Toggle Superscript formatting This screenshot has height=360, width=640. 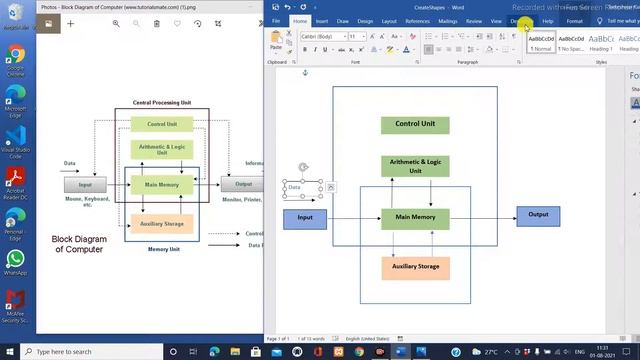pos(361,49)
